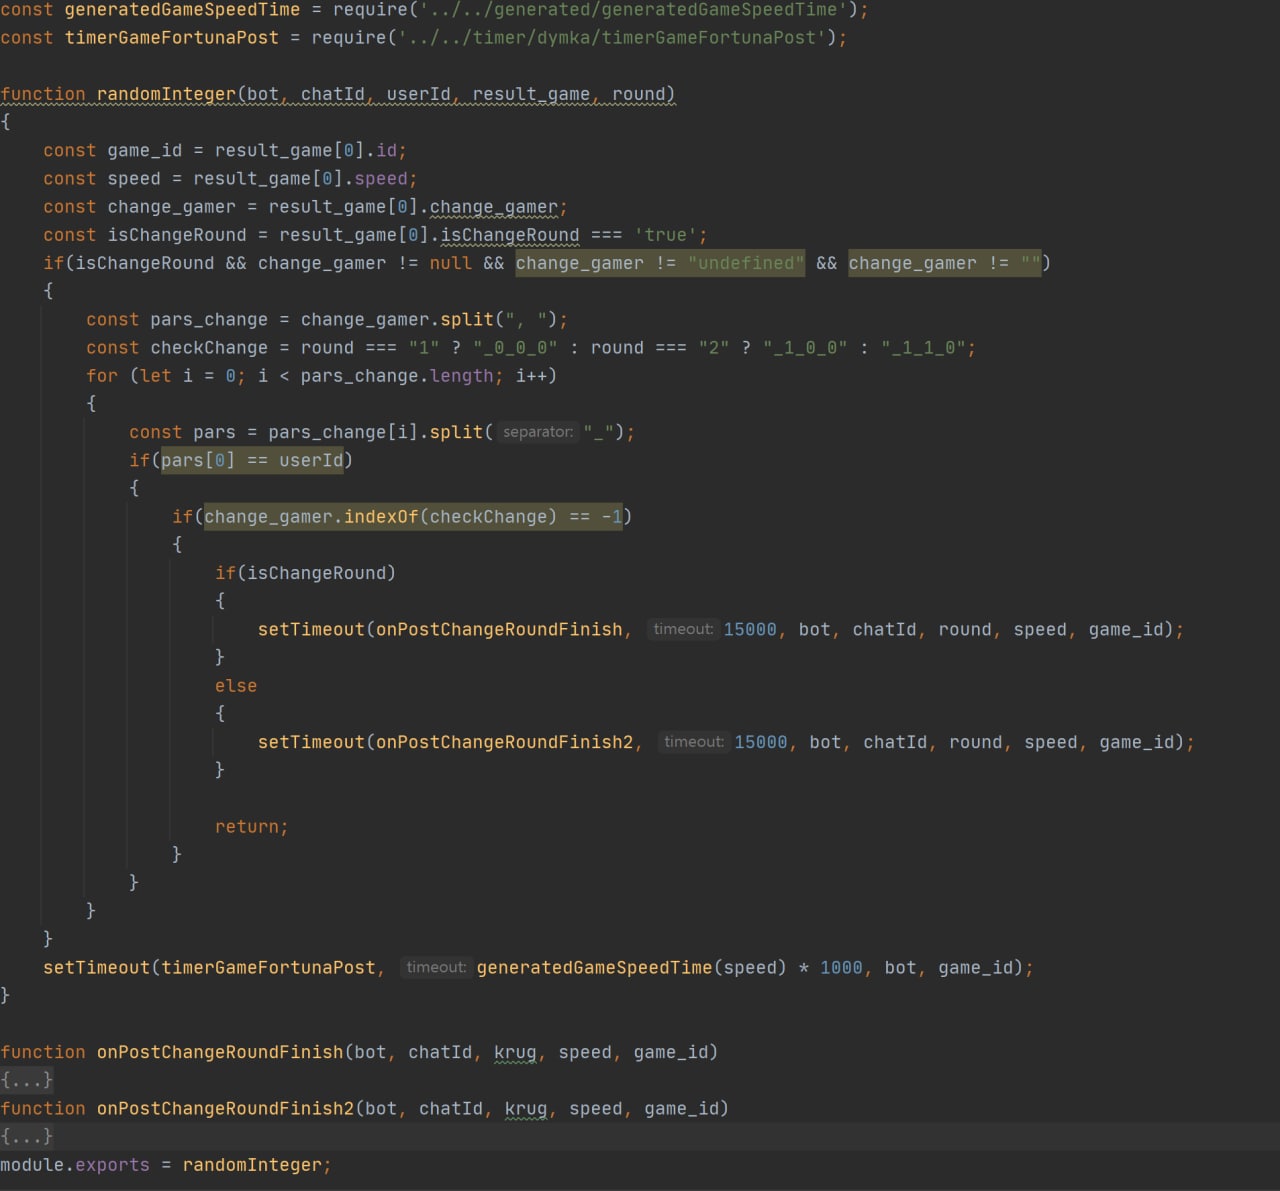
Task: Click 'indexOf' in the change_gamer.indexOf call
Action: (x=381, y=517)
